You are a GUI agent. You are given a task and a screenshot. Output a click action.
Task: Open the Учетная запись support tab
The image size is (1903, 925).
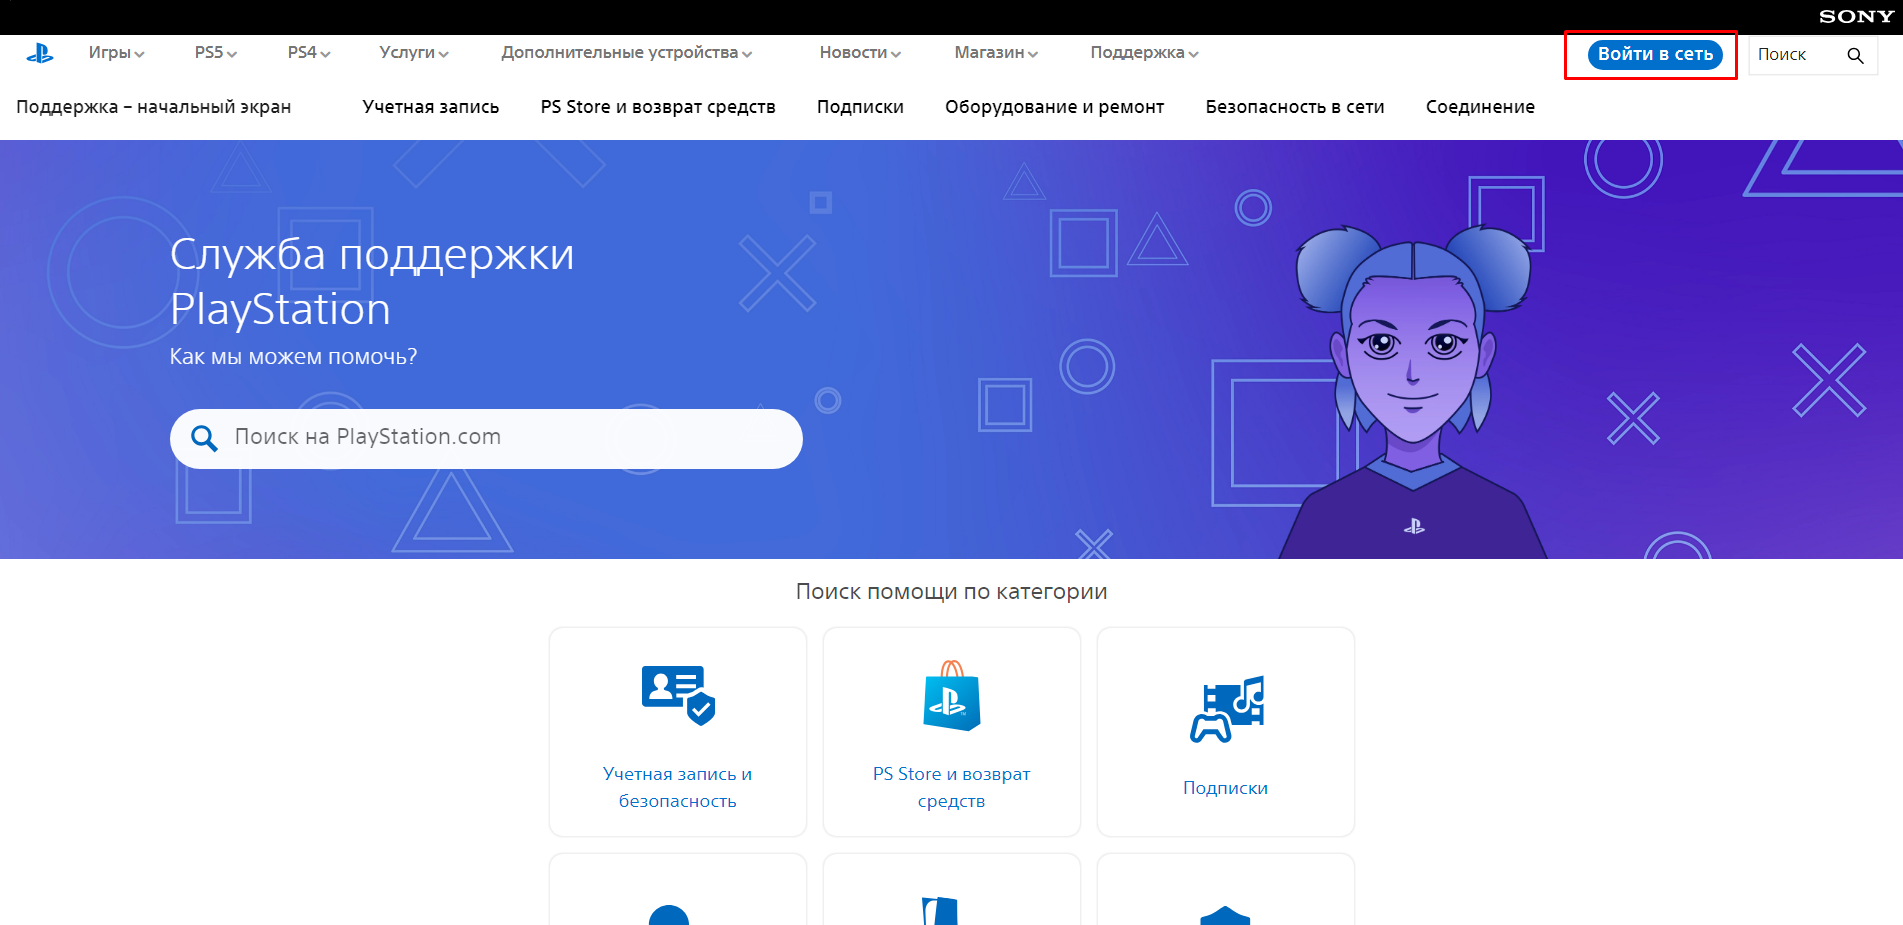431,107
